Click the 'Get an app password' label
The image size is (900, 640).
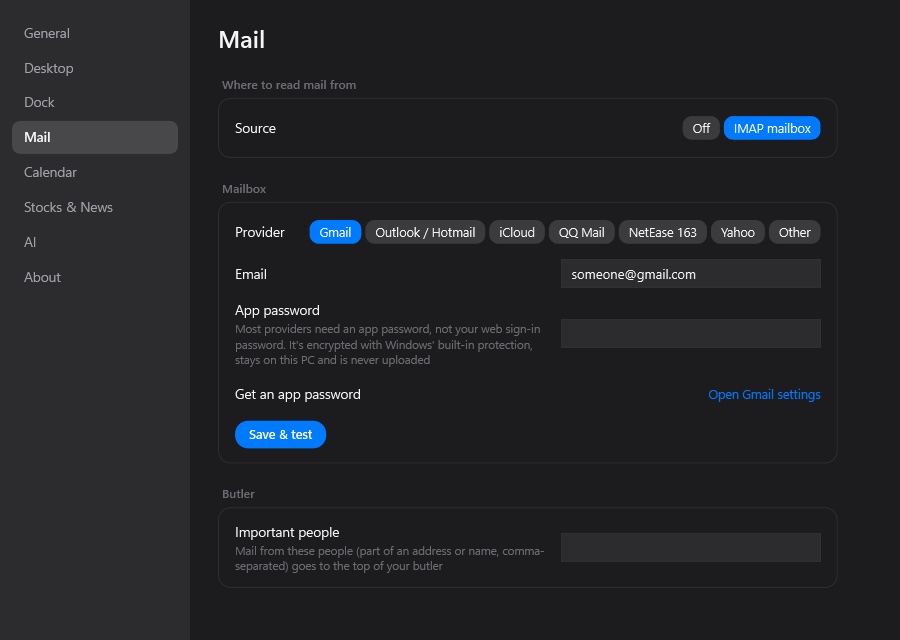click(298, 394)
